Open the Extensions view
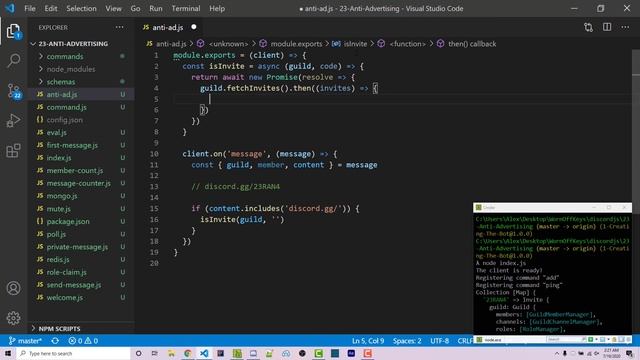Viewport: 640px width, 360px height. pos(13,151)
